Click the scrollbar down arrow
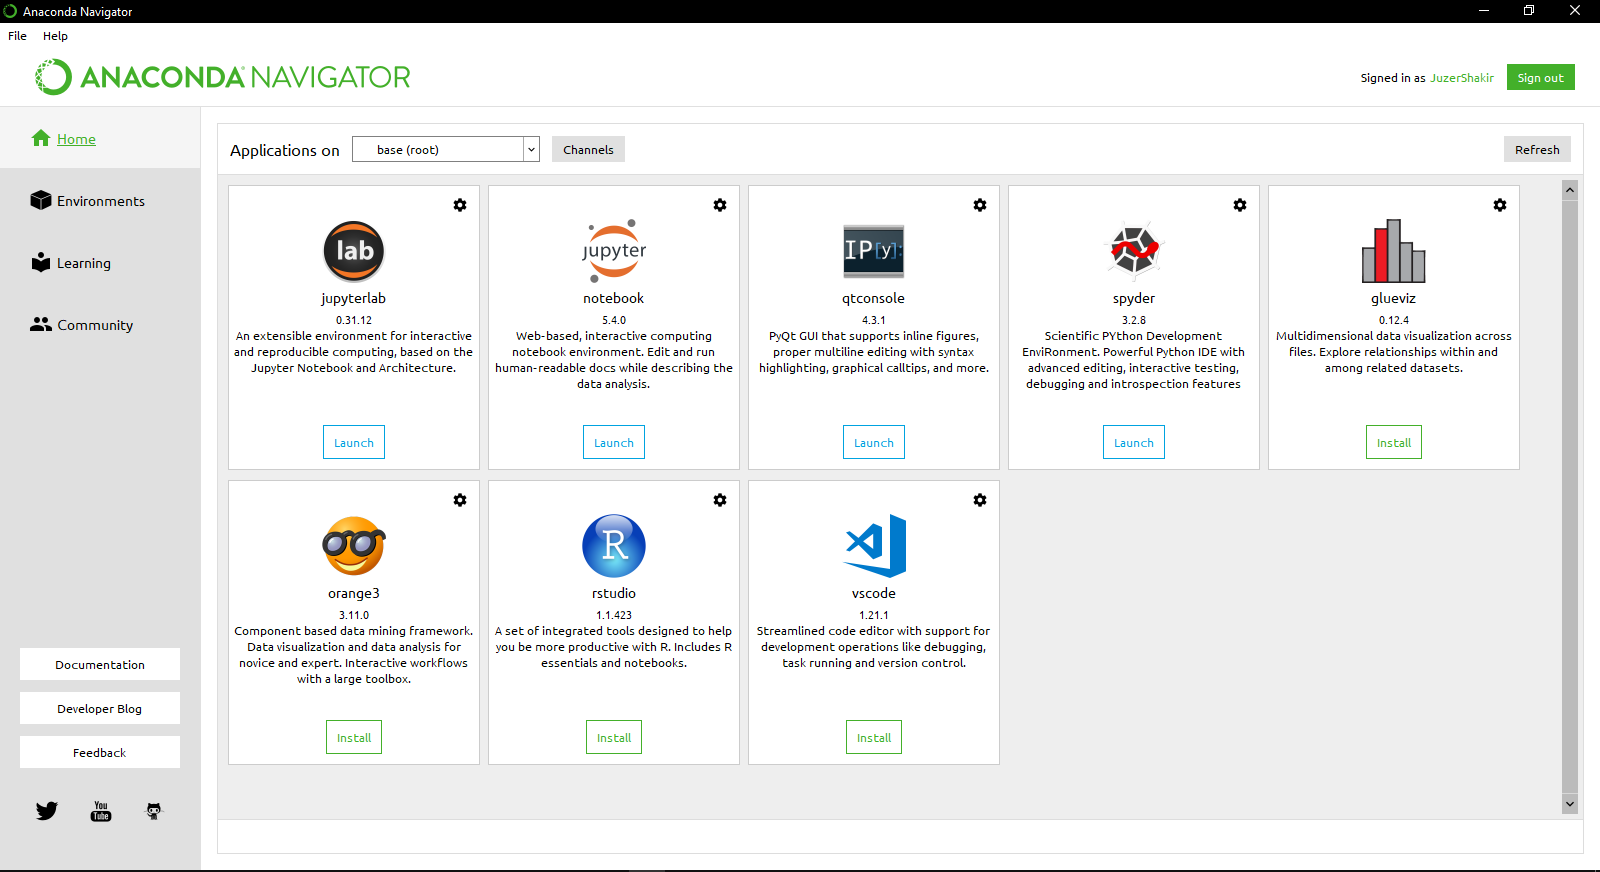Viewport: 1600px width, 872px height. click(x=1570, y=804)
